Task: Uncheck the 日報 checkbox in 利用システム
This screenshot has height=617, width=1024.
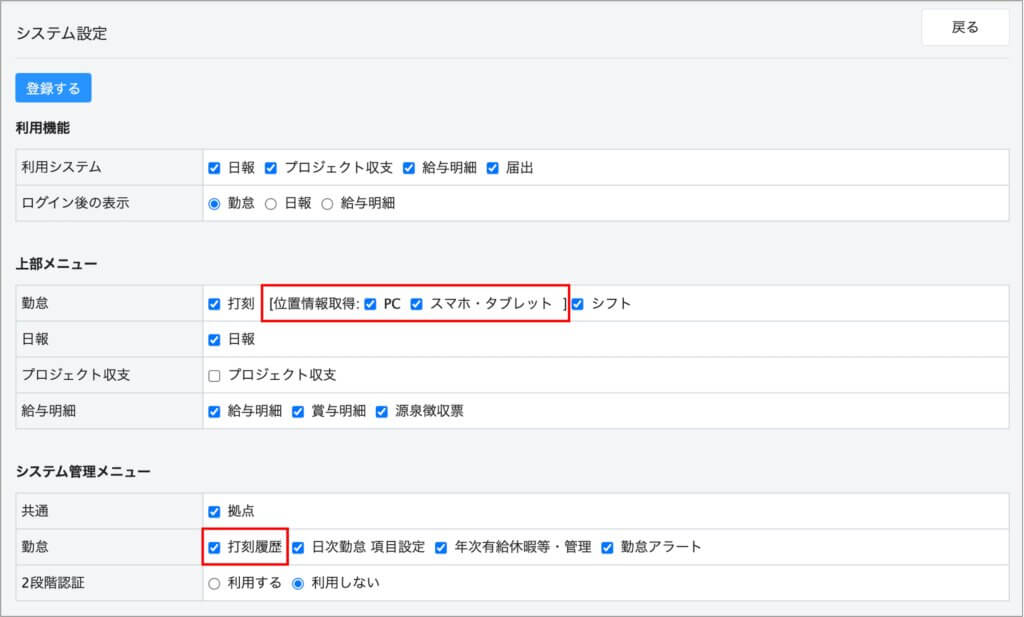Action: tap(214, 168)
